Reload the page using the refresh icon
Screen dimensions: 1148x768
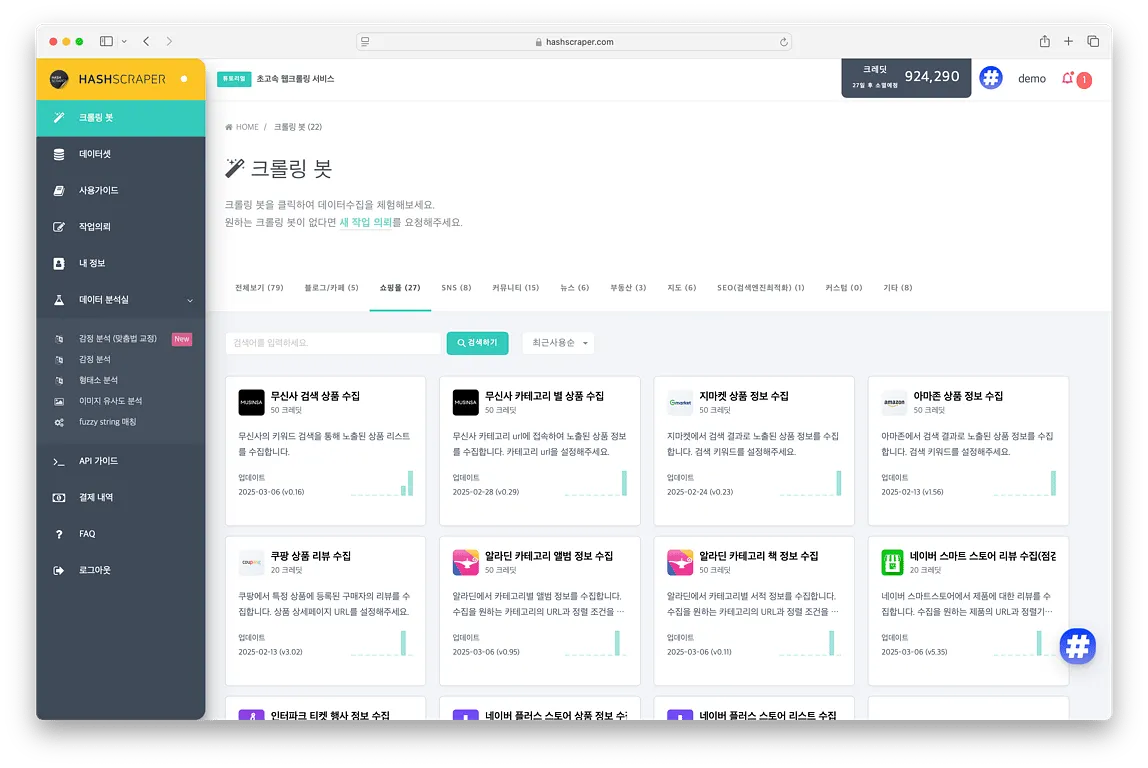783,42
